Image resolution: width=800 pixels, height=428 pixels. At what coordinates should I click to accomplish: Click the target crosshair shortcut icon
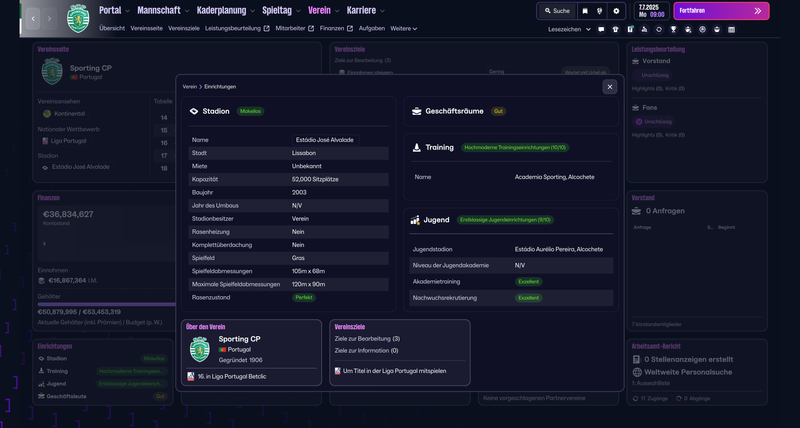703,30
